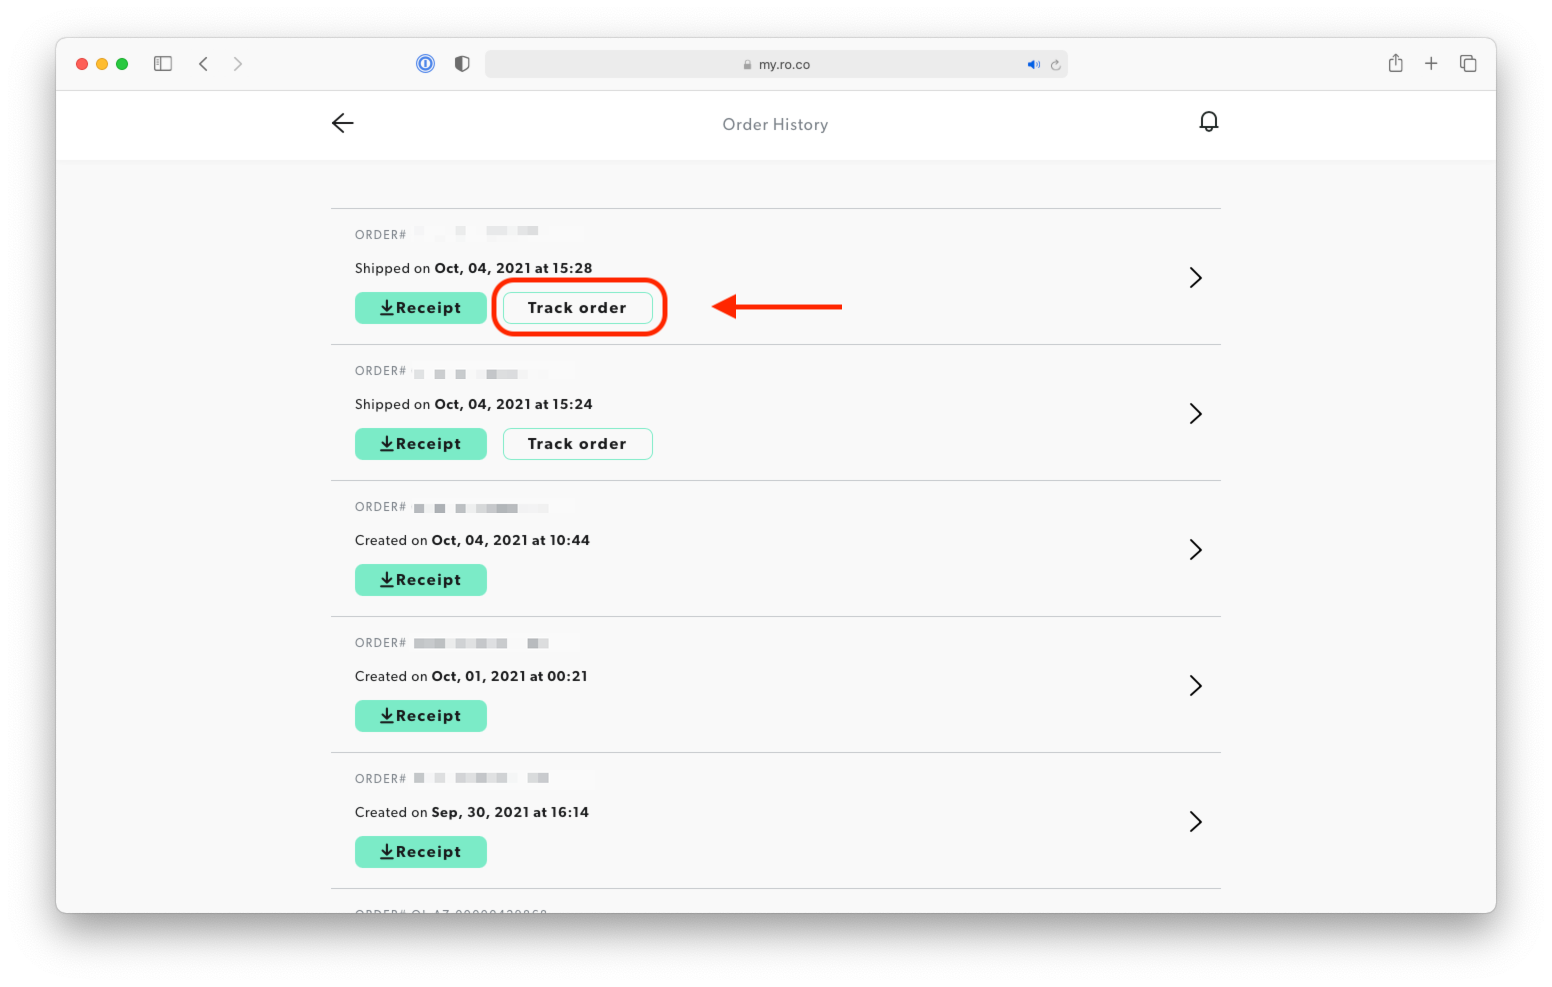Go back using the Order History arrow

click(x=343, y=123)
